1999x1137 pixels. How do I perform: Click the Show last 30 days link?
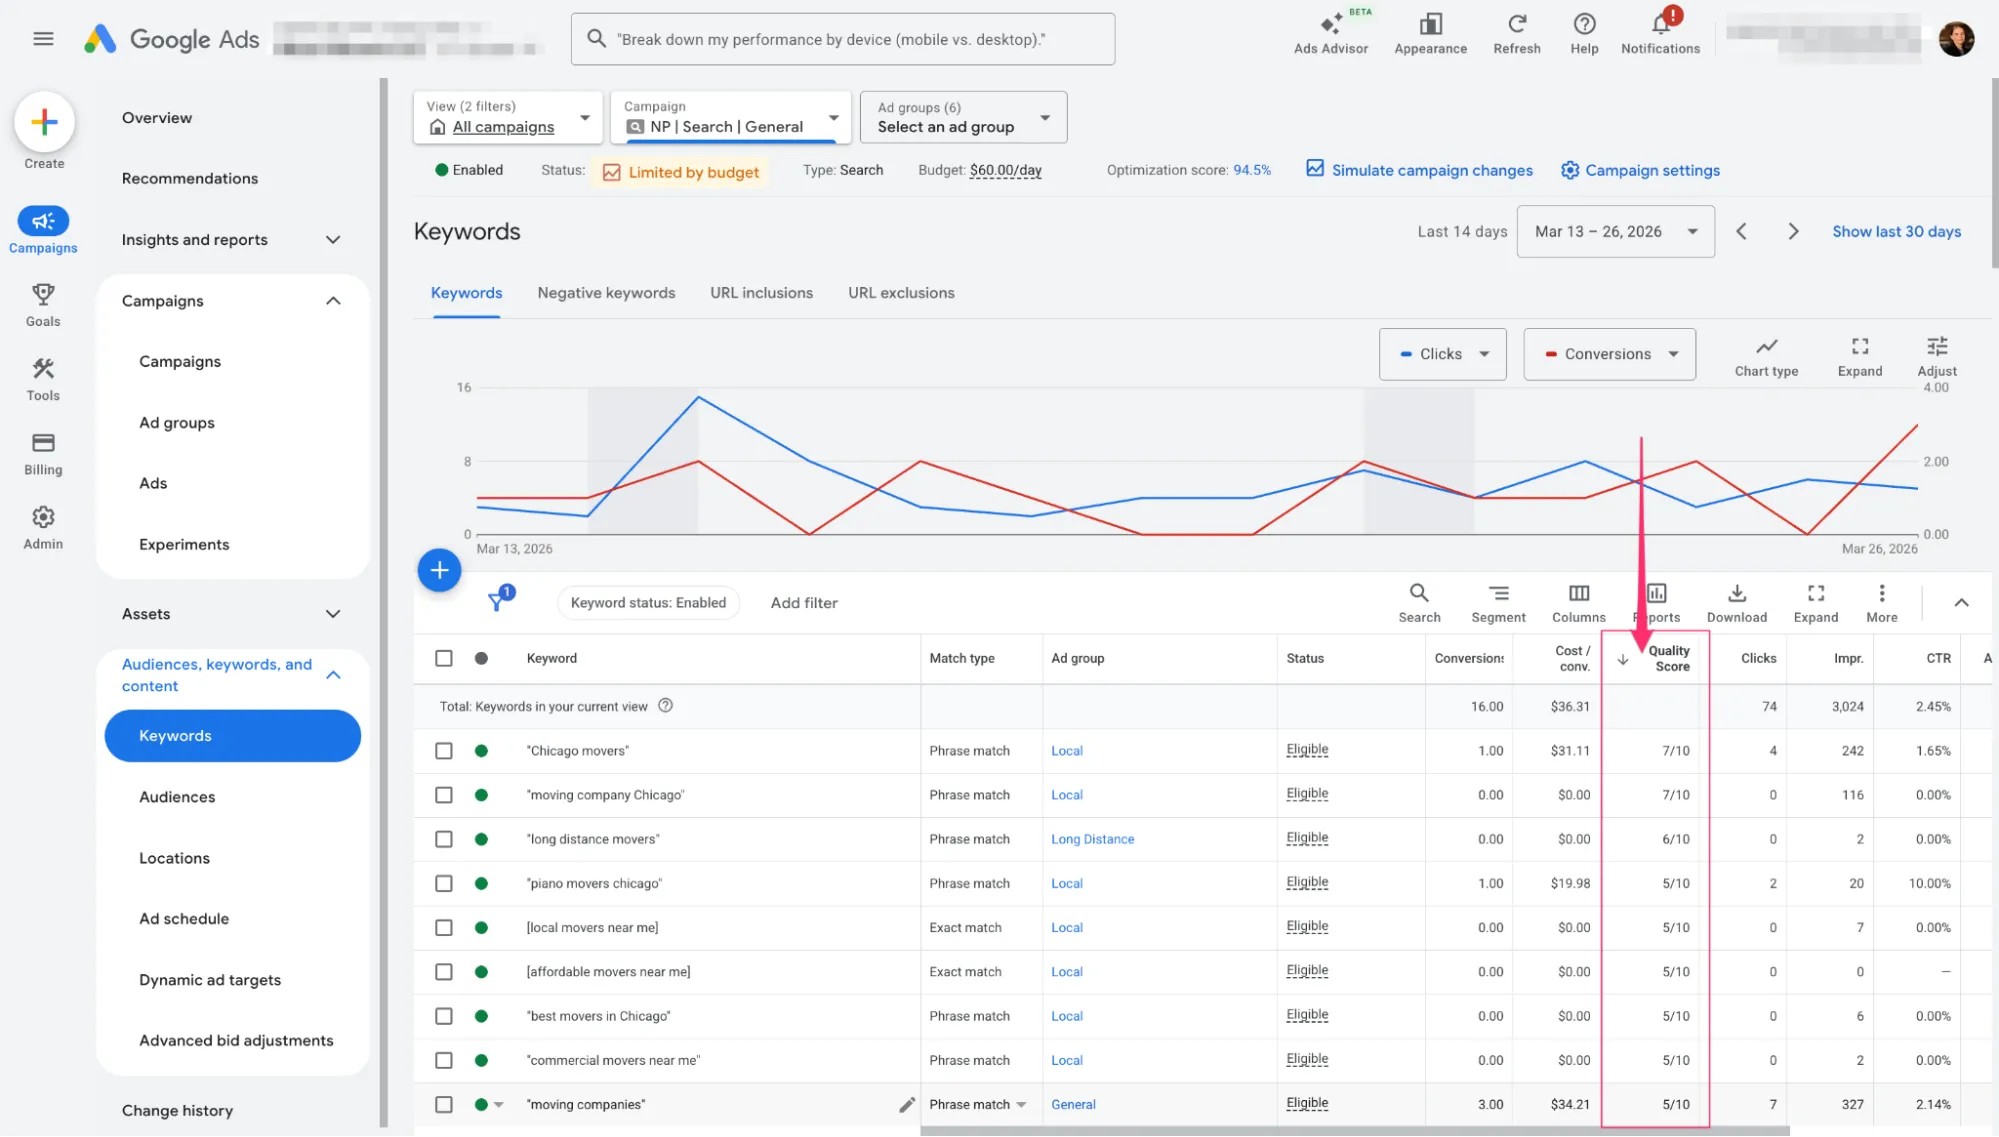click(1896, 232)
